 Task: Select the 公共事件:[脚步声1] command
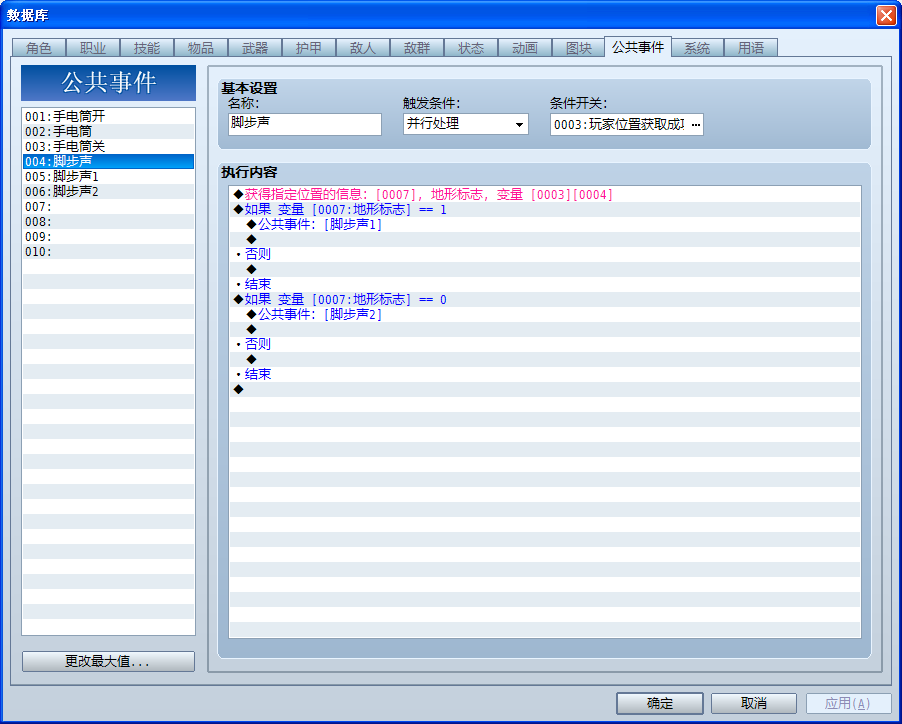545,224
